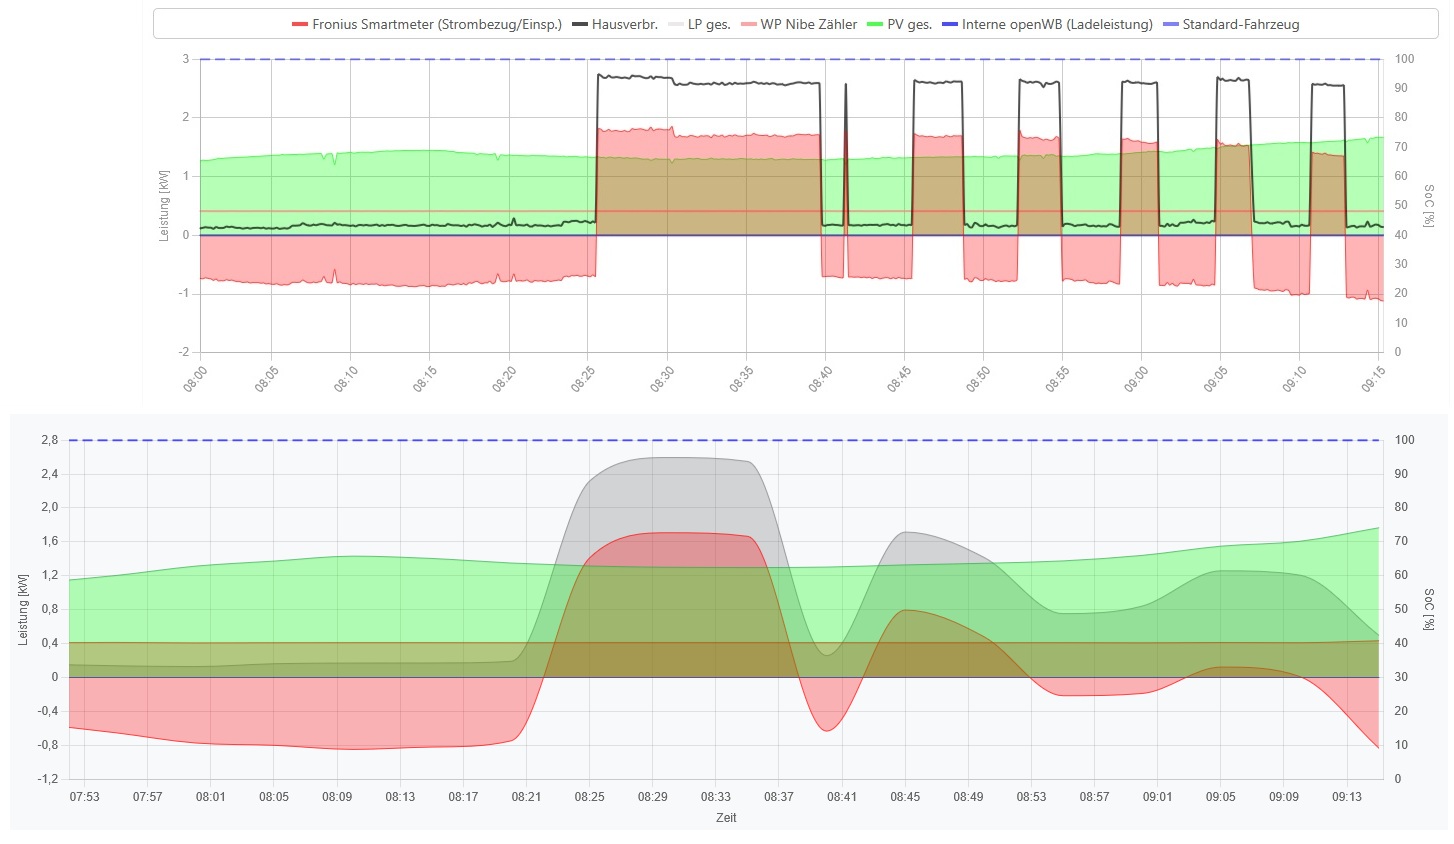
Task: Click the Leistung [kW] title of upper chart
Action: (164, 205)
